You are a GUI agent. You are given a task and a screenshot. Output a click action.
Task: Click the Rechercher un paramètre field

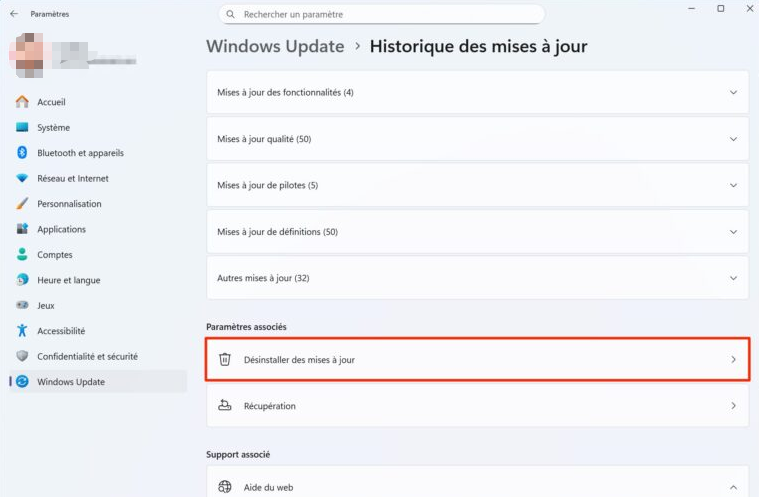click(x=381, y=15)
